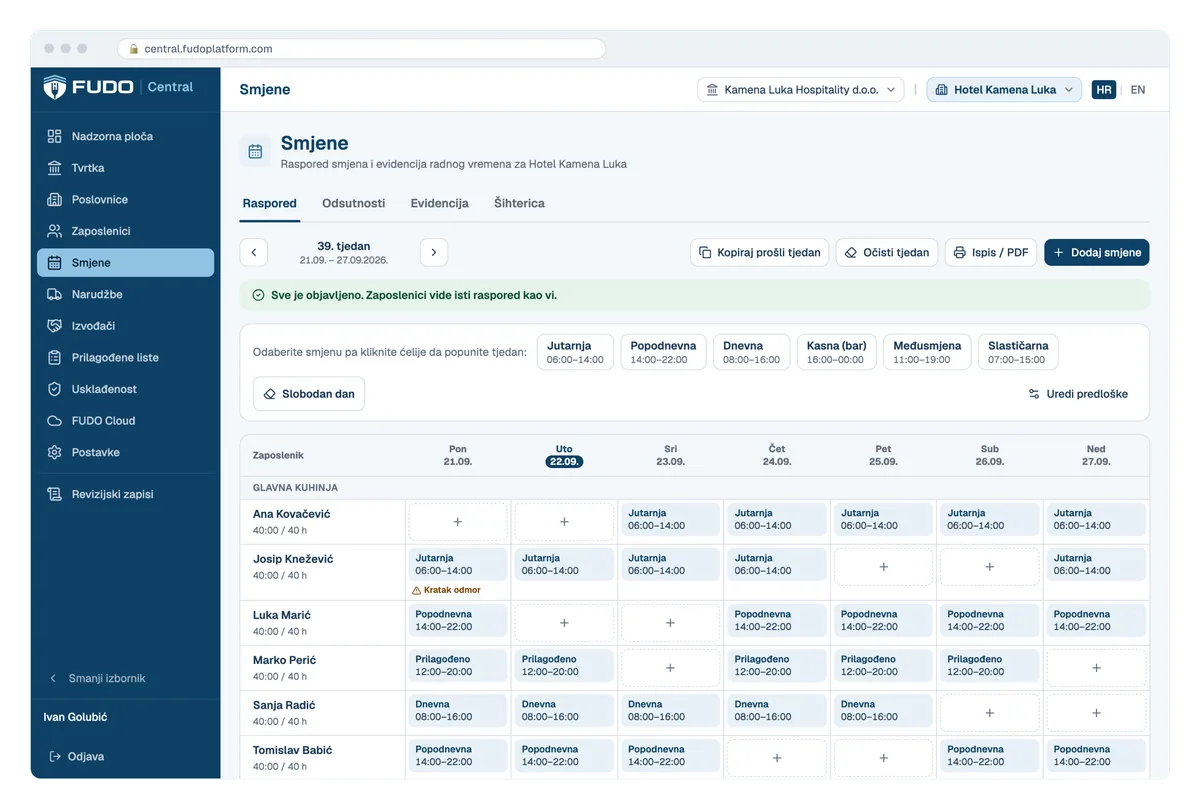
Task: Click the Poslovnice building icon in sidebar
Action: pos(55,200)
